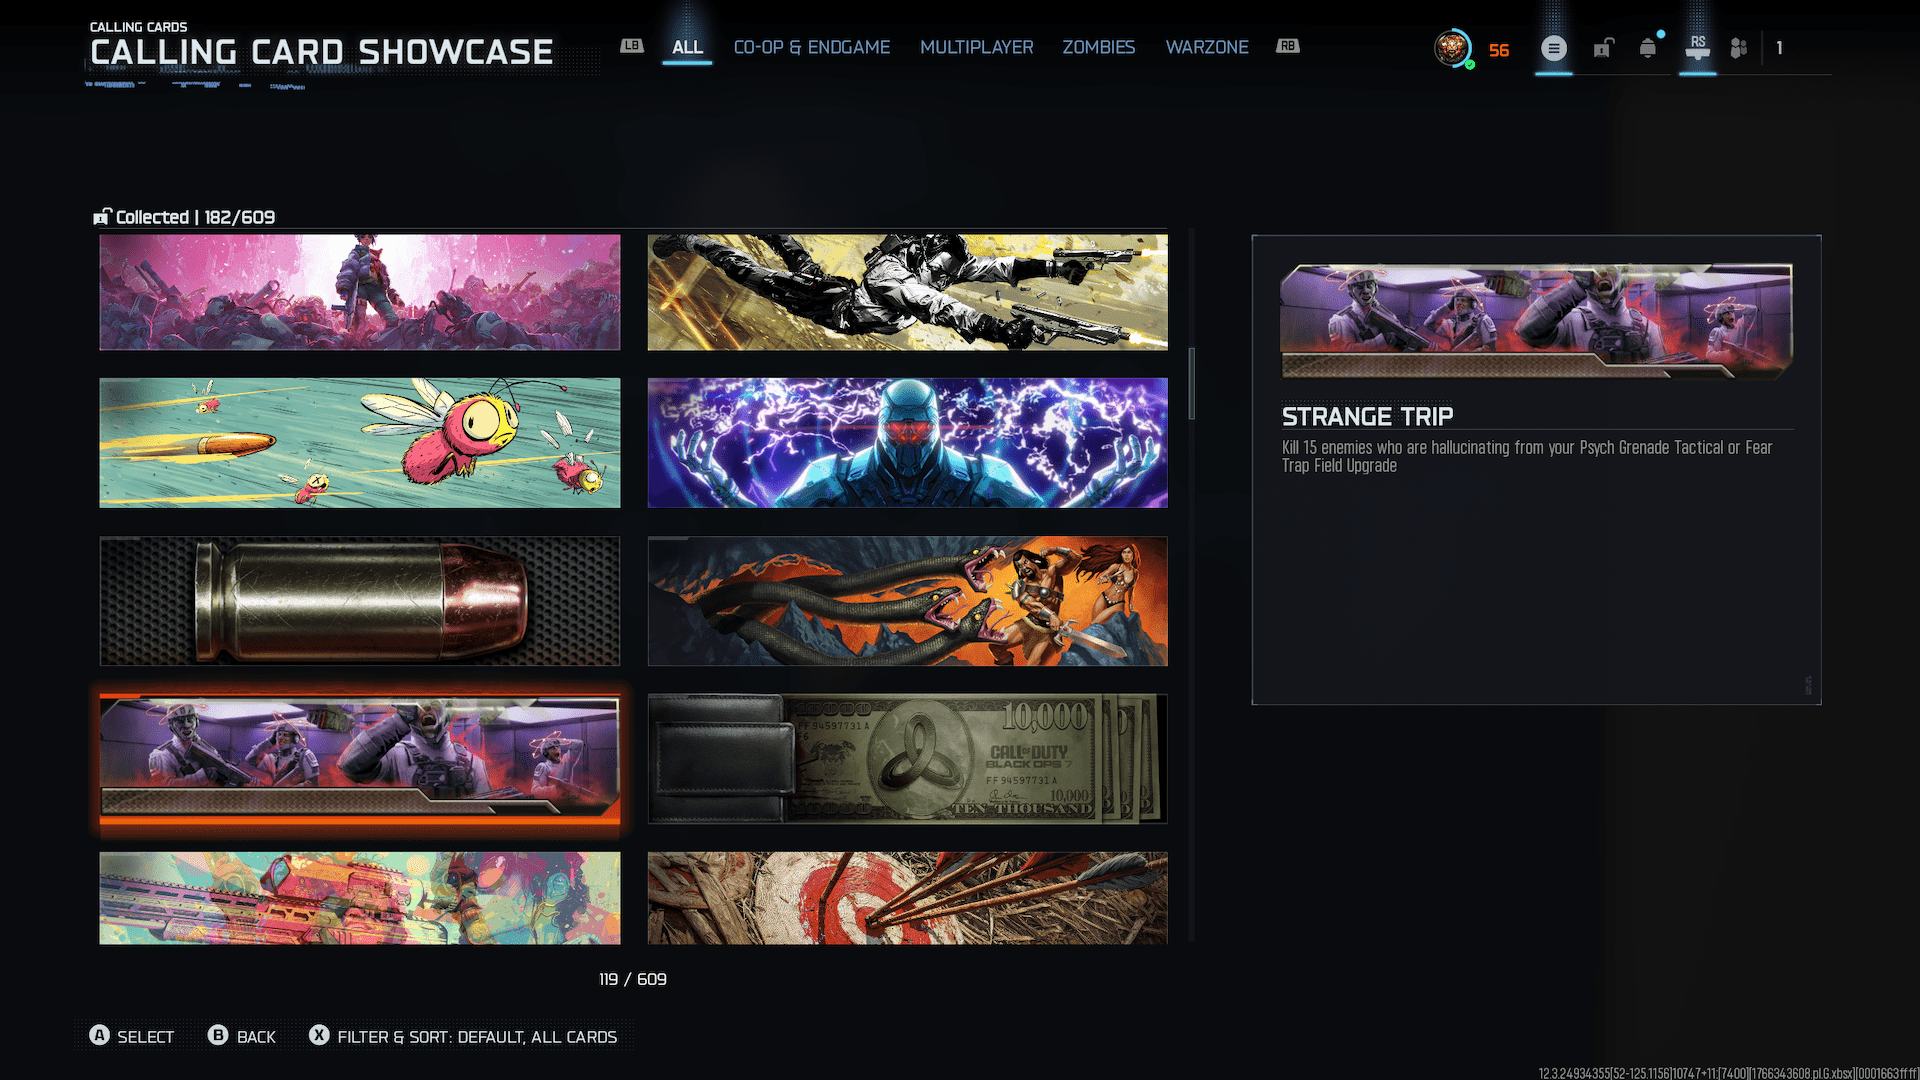Choose the brass bullet calling card

(x=359, y=601)
